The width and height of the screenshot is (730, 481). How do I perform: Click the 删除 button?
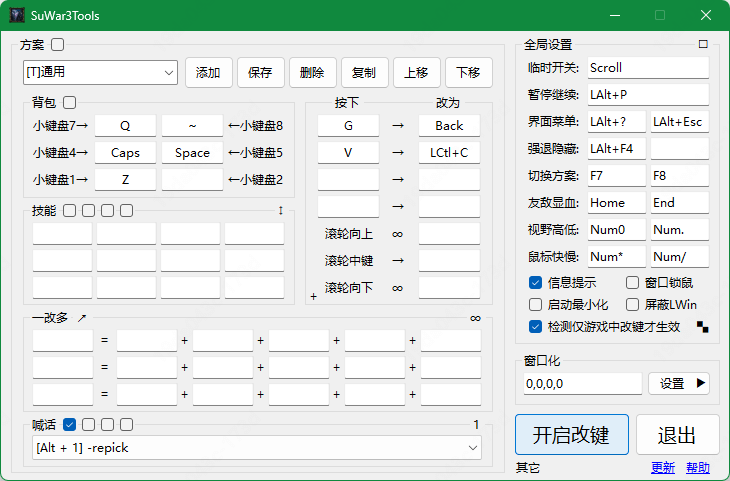(312, 72)
